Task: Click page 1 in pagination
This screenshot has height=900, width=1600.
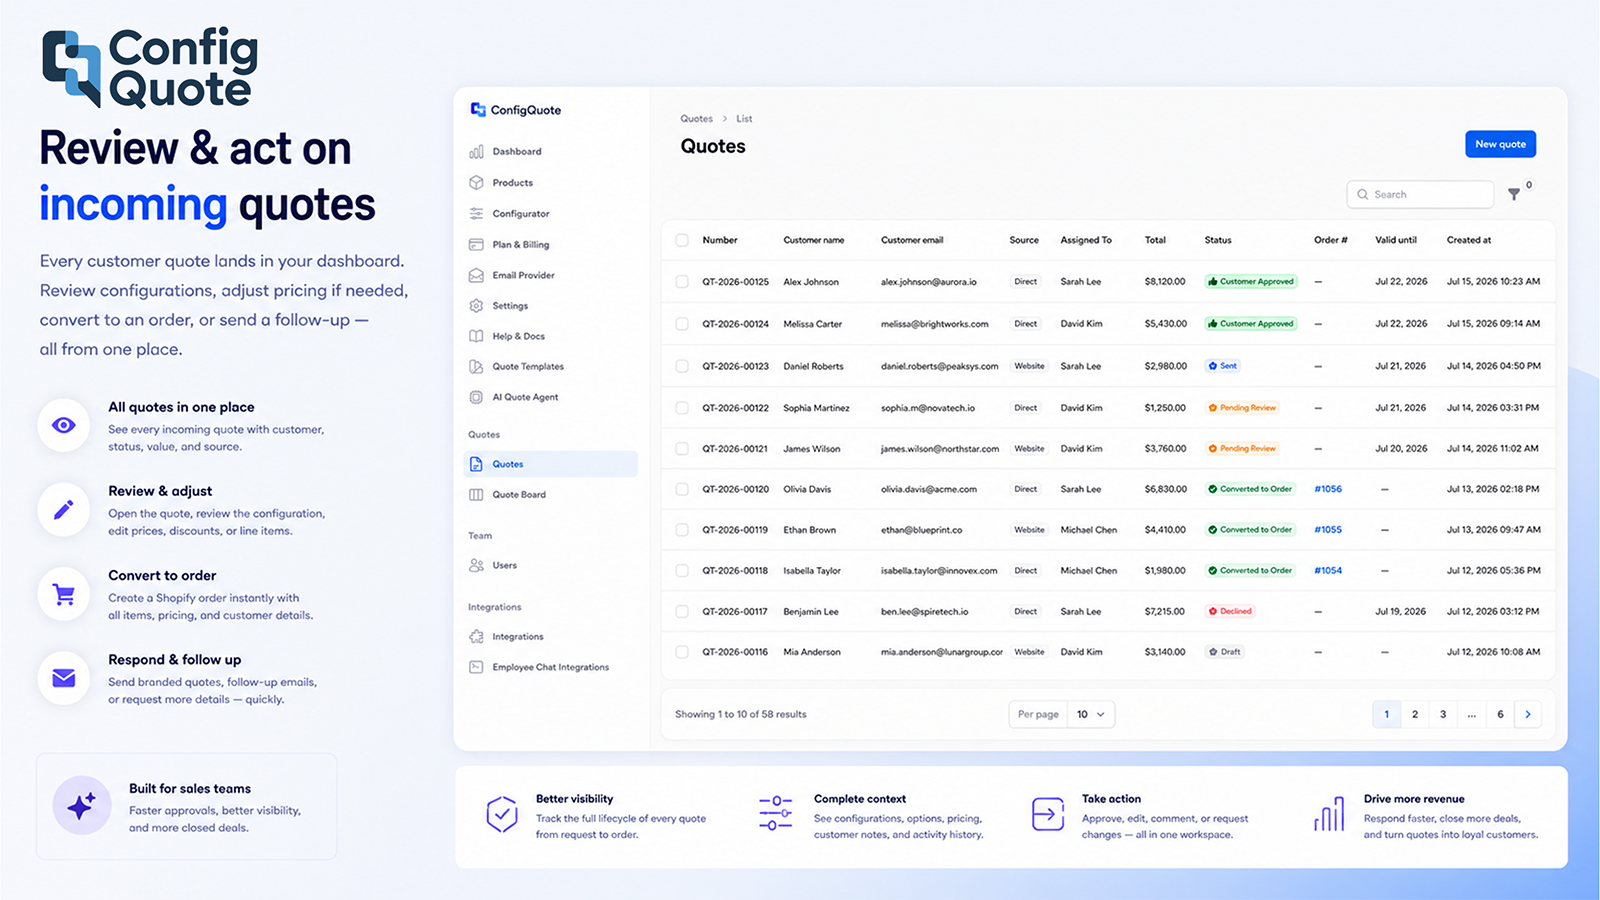Action: tap(1386, 714)
